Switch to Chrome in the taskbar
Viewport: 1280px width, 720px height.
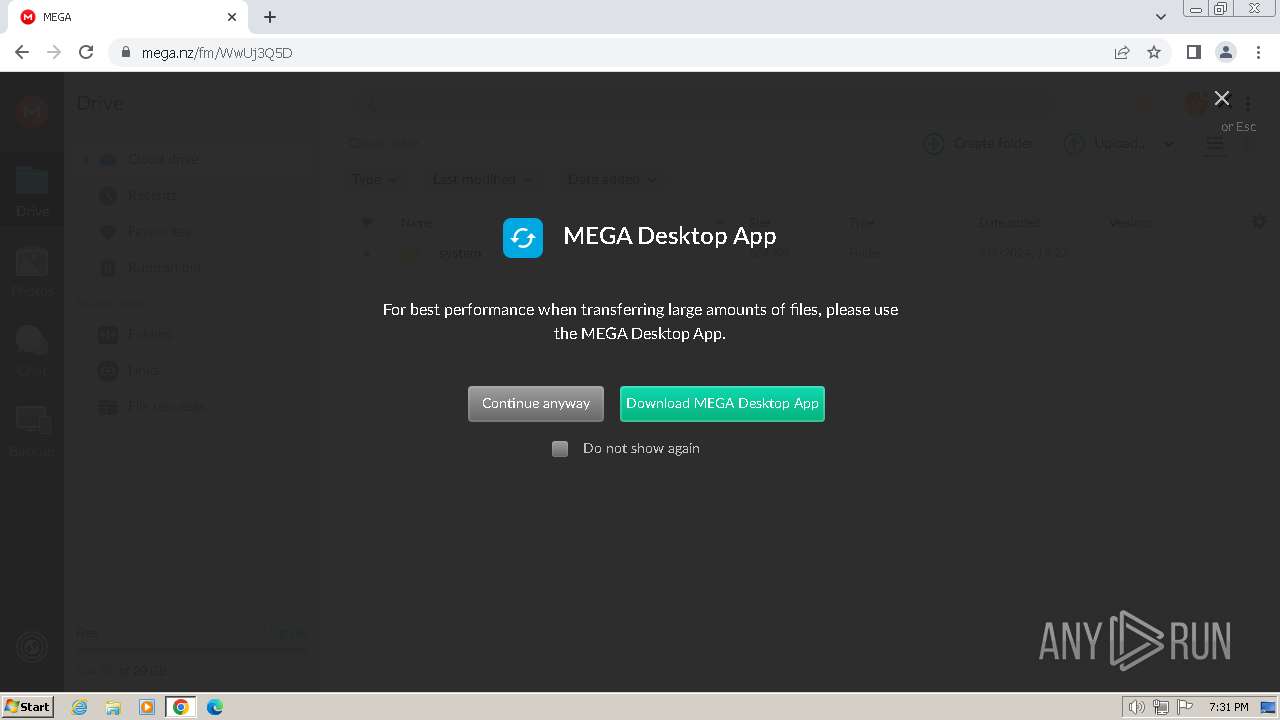point(181,707)
